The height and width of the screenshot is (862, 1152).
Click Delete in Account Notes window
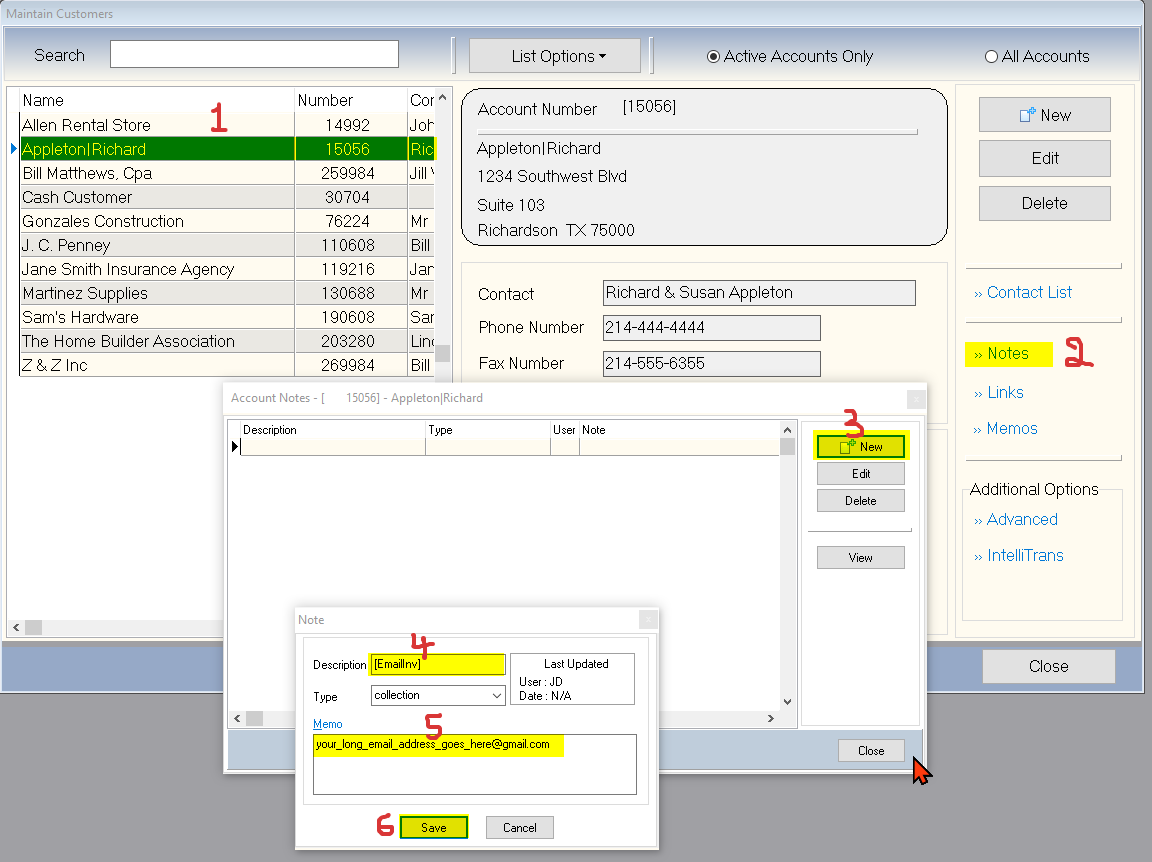coord(861,501)
